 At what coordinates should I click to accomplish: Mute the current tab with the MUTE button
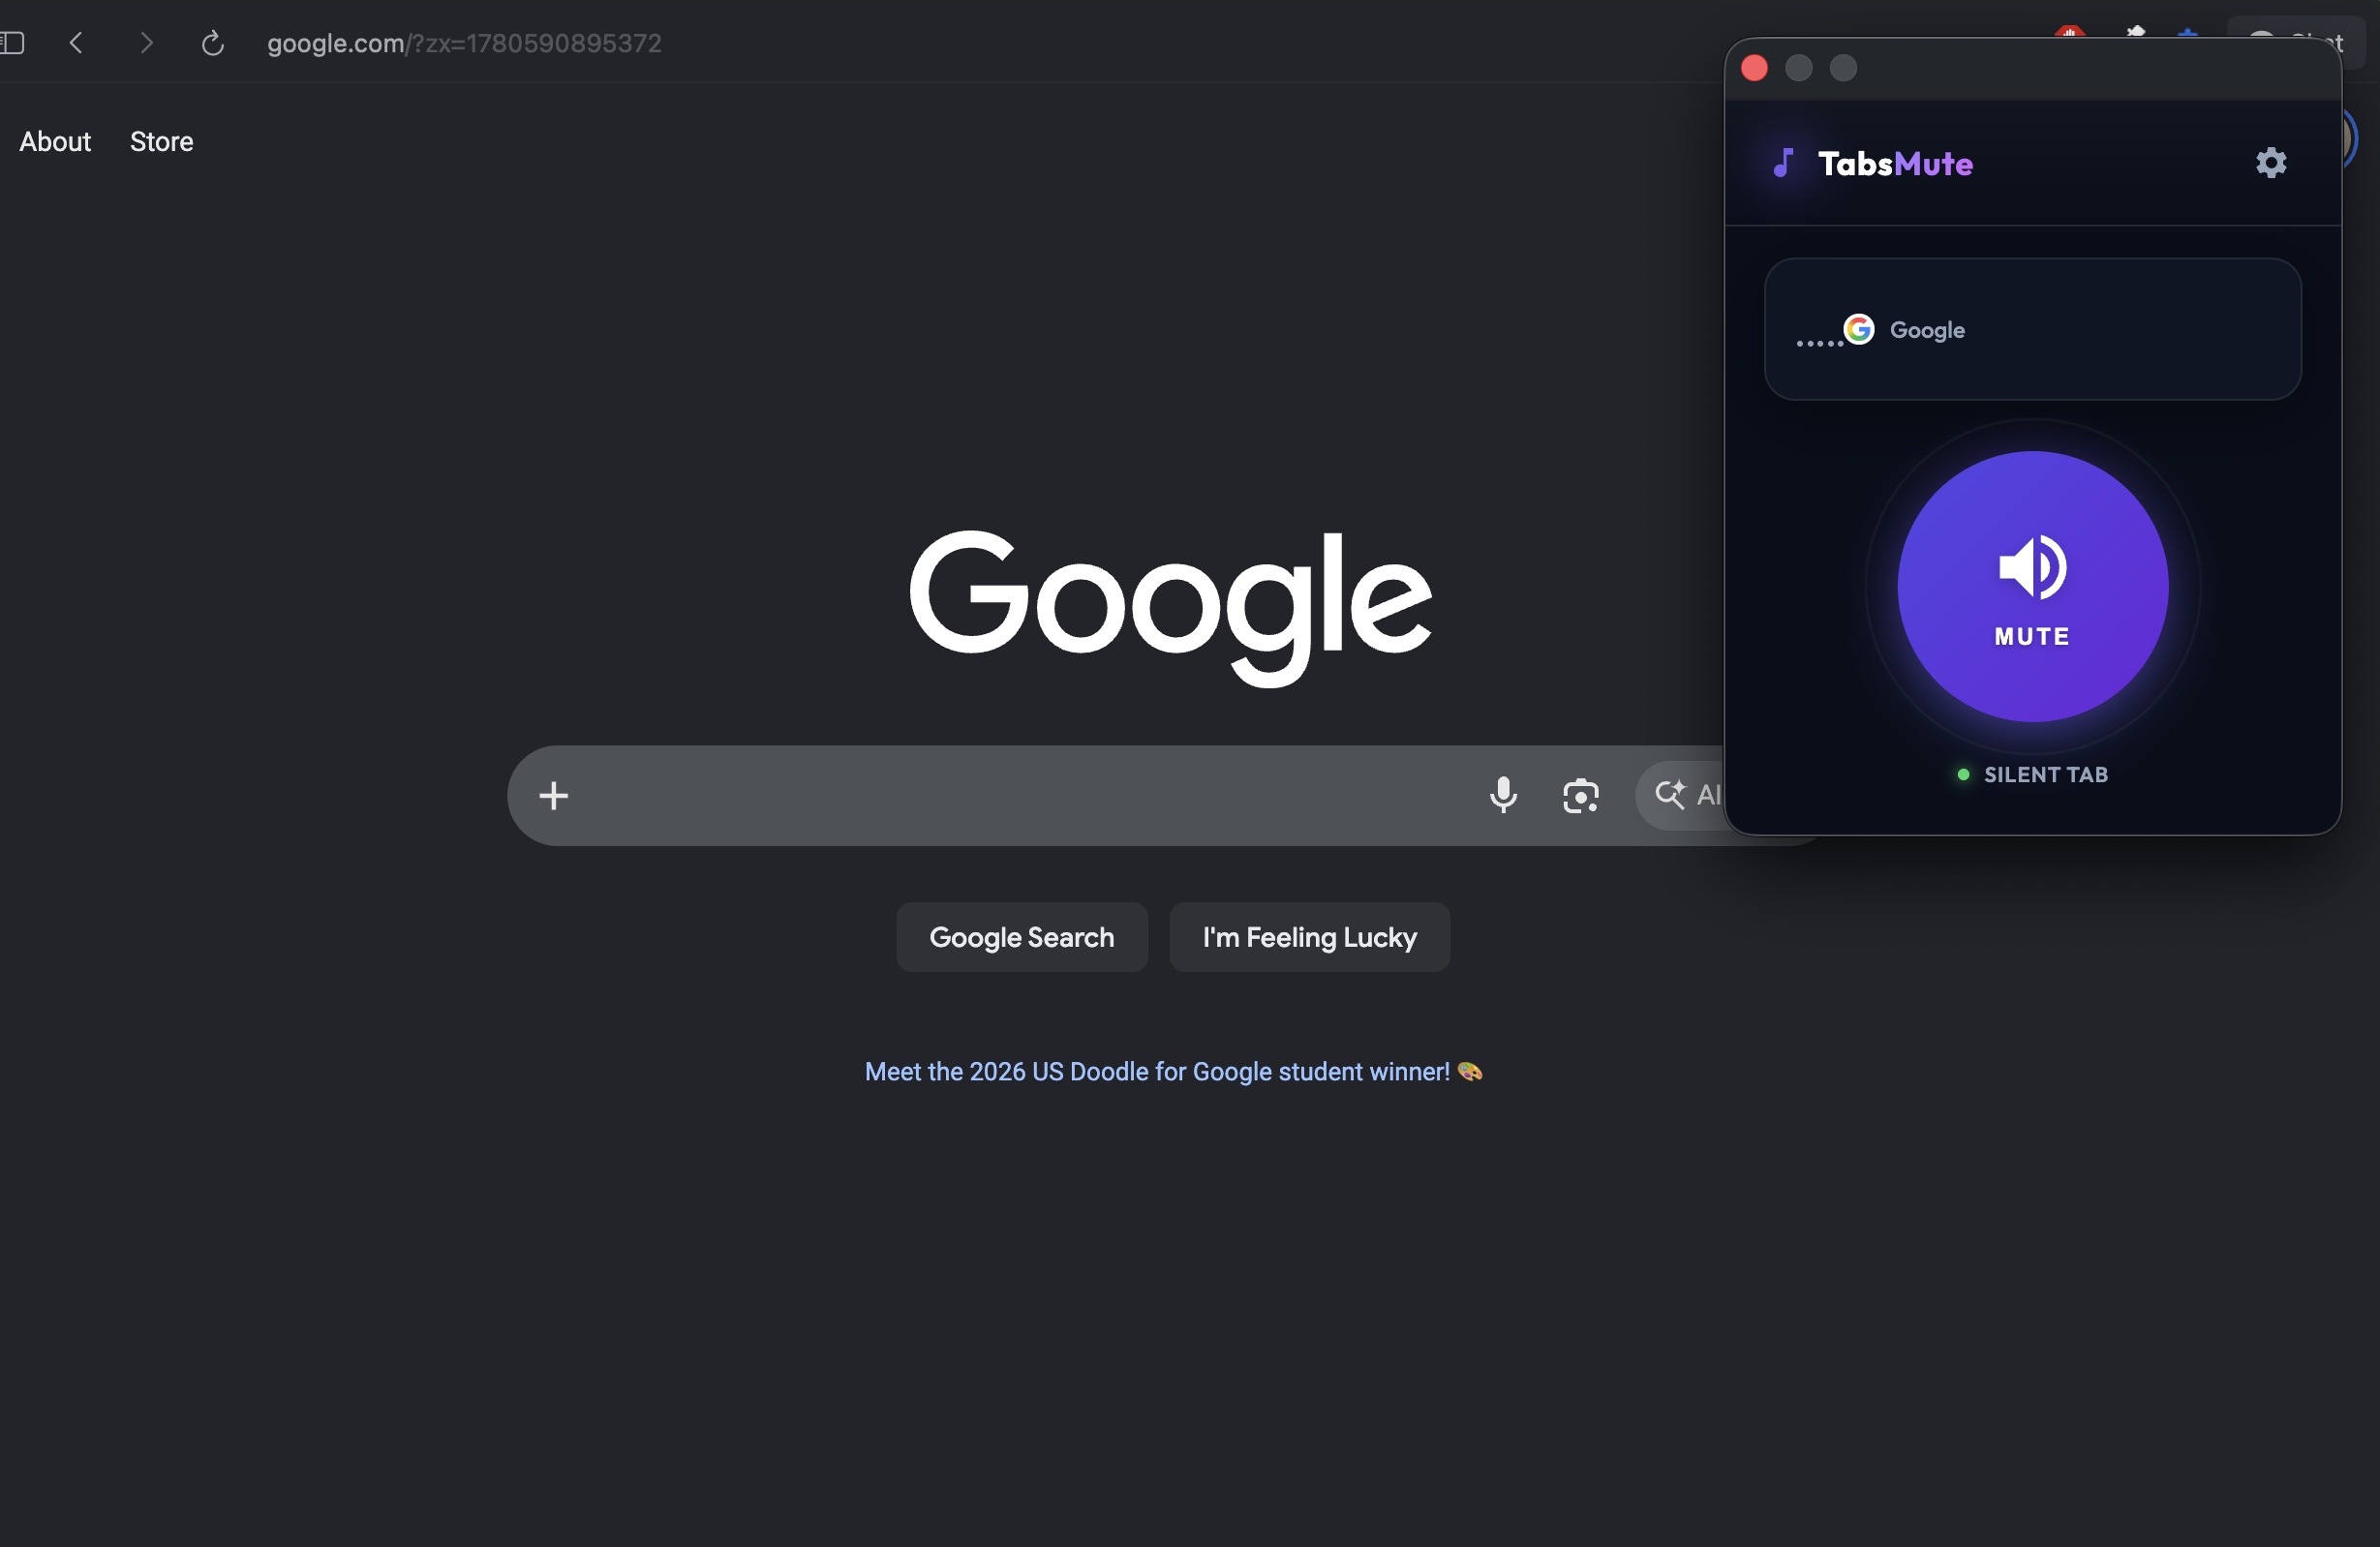2032,586
